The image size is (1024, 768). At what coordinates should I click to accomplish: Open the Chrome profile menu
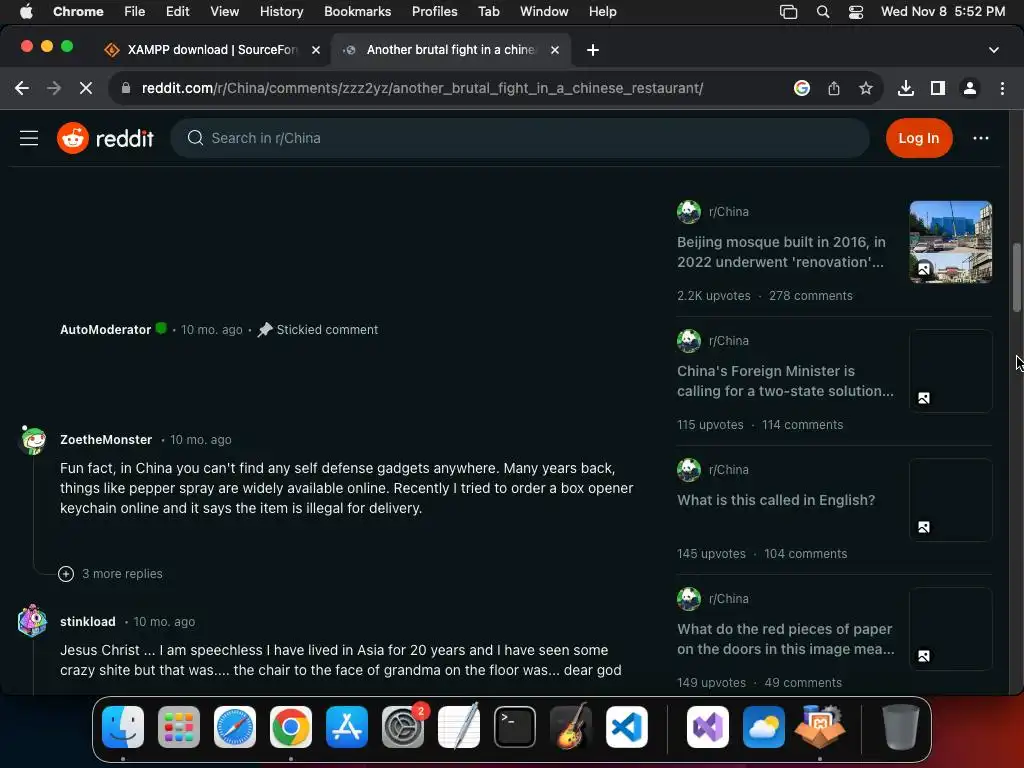click(x=969, y=88)
